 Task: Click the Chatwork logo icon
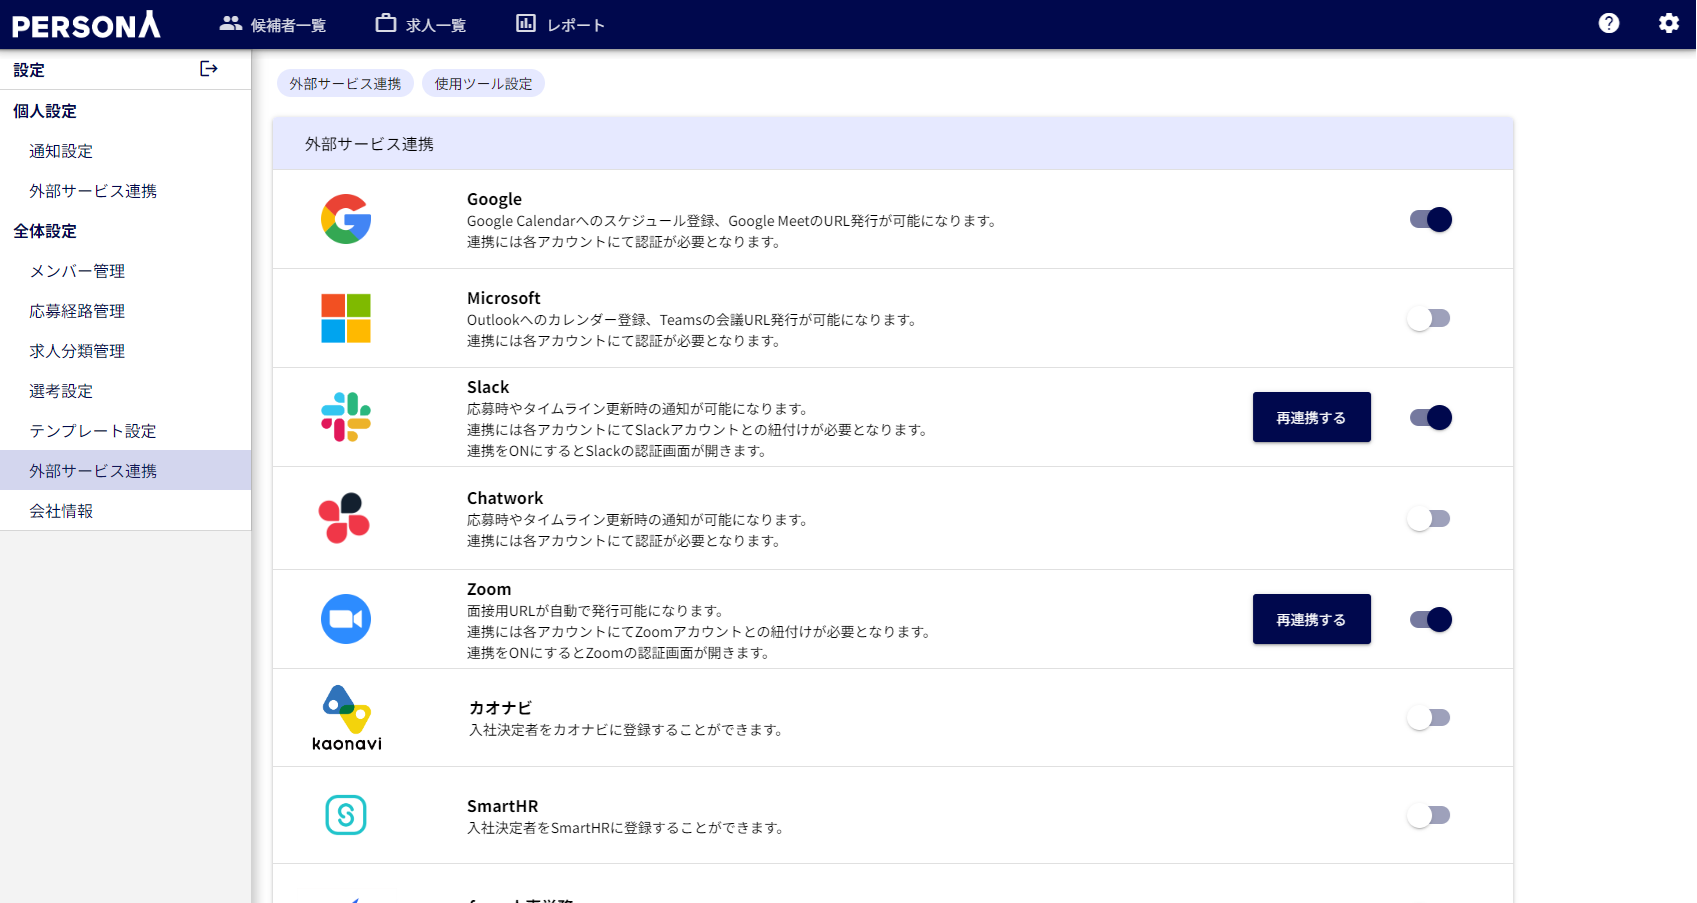[344, 518]
